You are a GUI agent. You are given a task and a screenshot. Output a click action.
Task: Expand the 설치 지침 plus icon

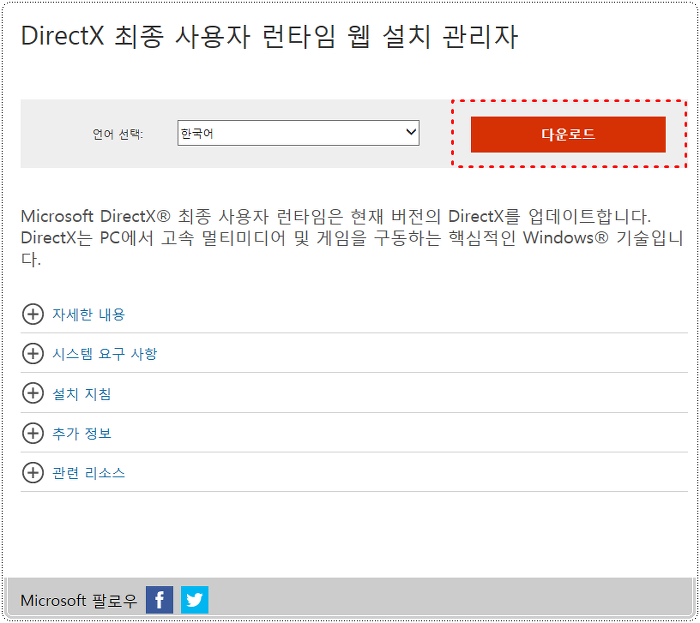[x=33, y=393]
